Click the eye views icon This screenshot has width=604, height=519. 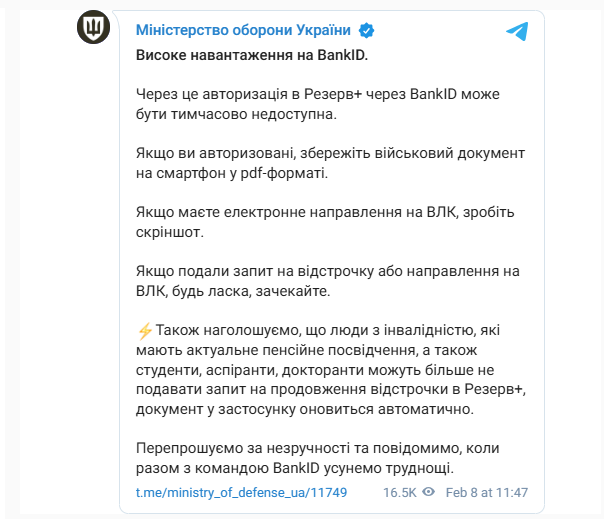coord(429,493)
